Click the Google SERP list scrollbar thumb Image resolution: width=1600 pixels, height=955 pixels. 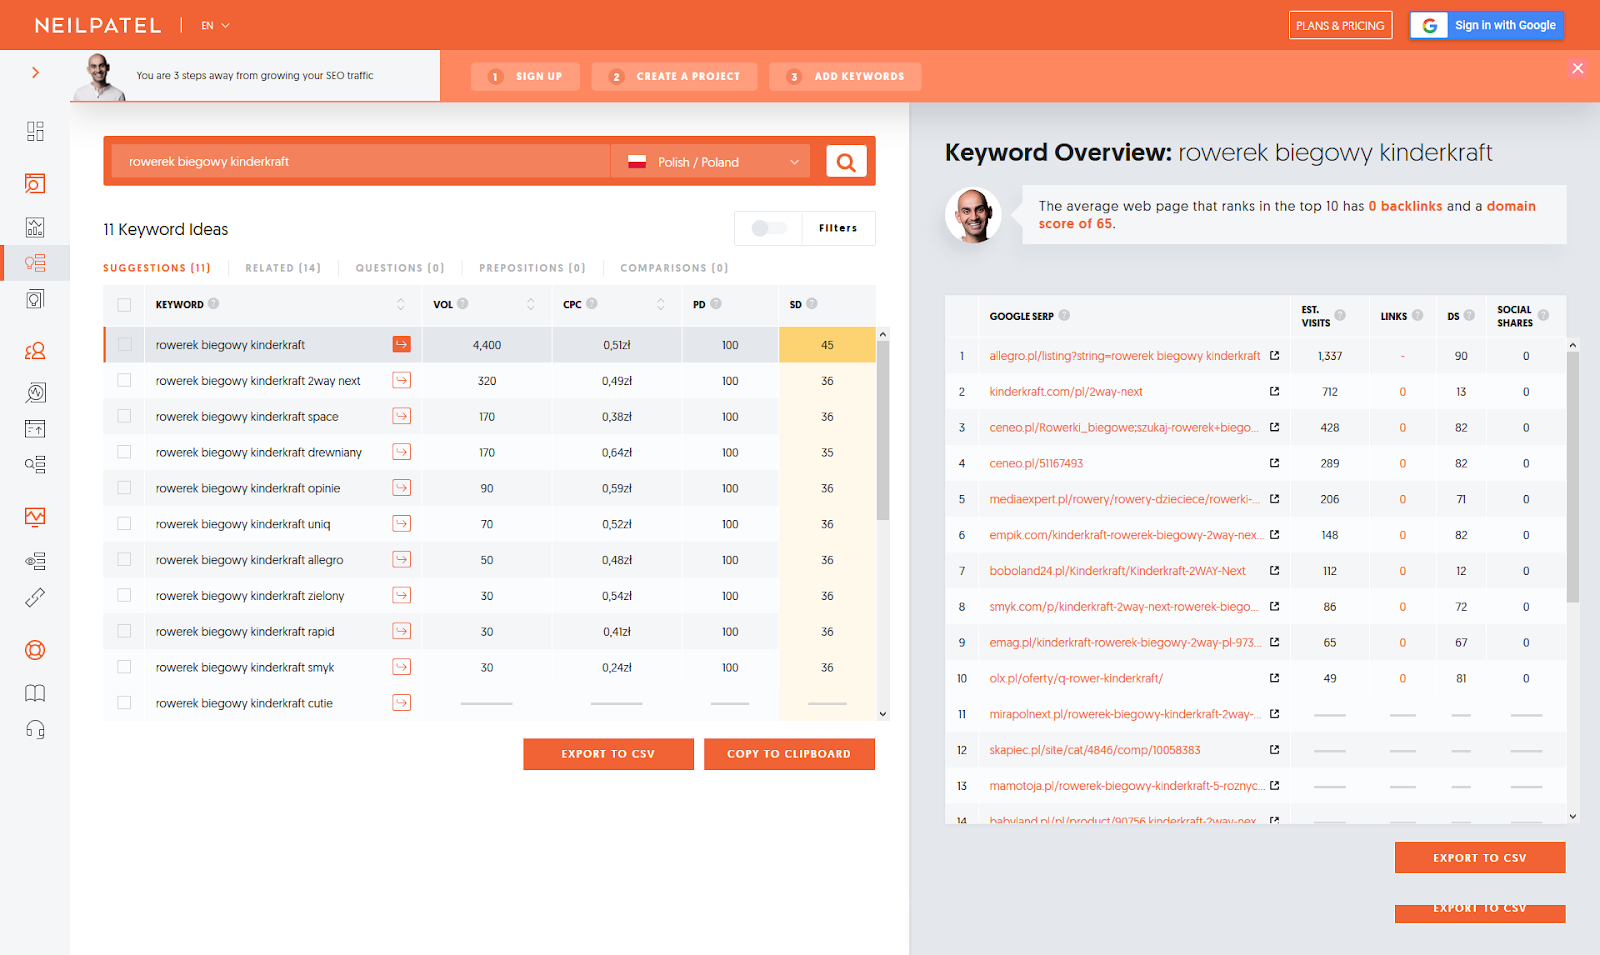pos(1572,476)
